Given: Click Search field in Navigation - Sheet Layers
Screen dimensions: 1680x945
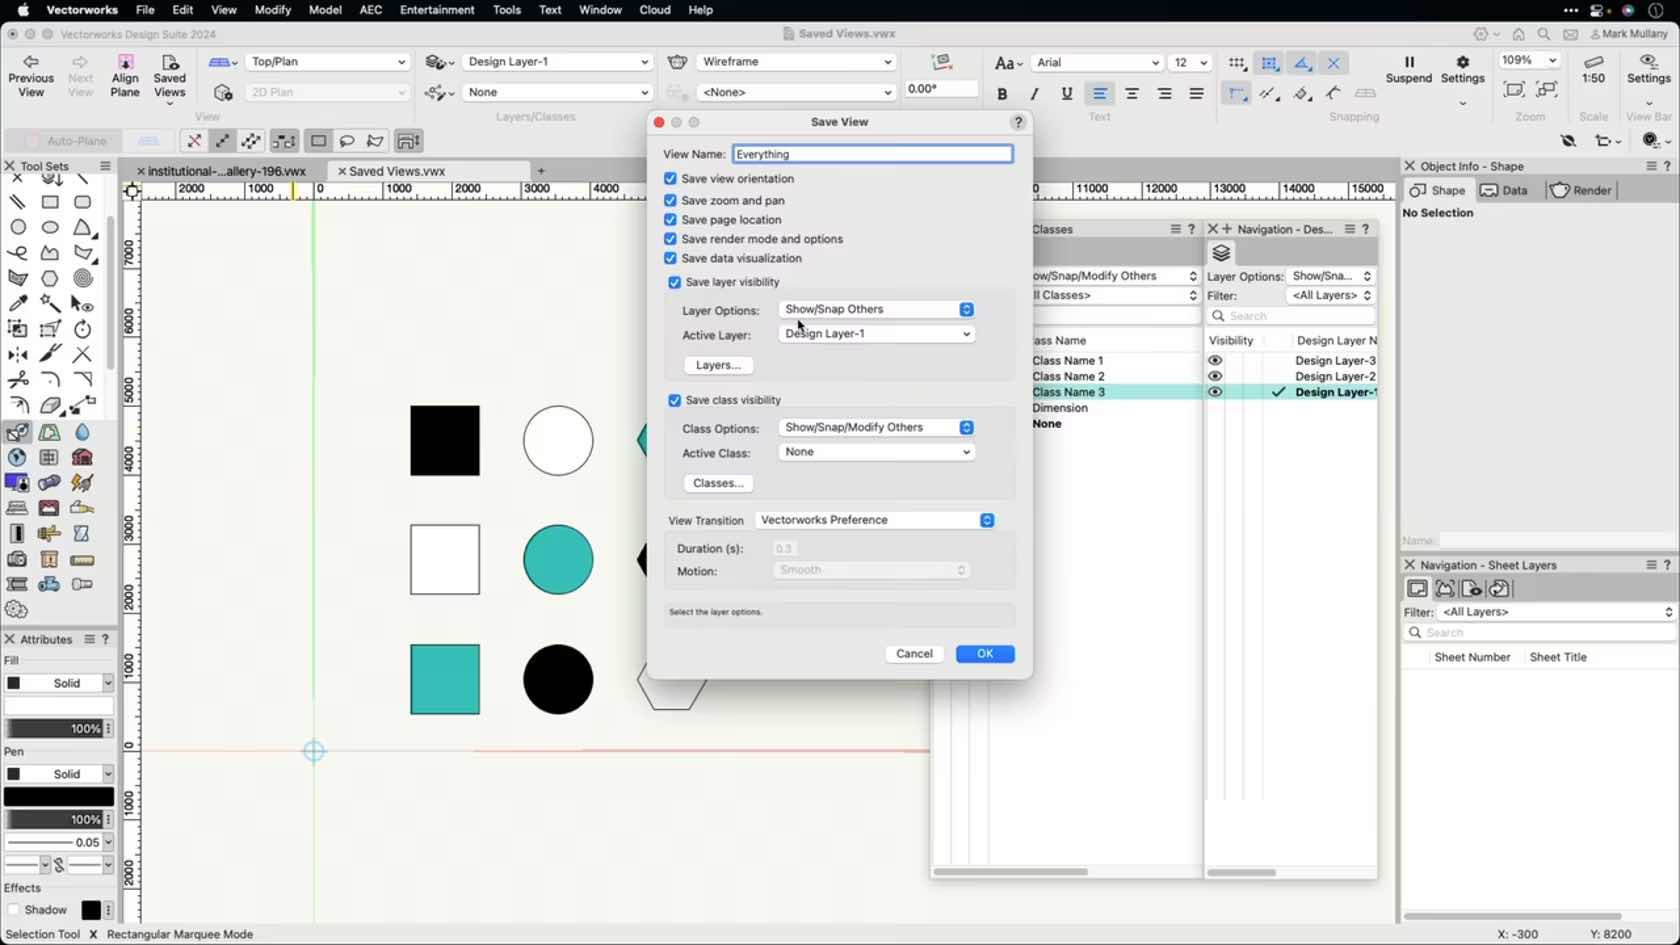Looking at the screenshot, I should (x=1539, y=633).
